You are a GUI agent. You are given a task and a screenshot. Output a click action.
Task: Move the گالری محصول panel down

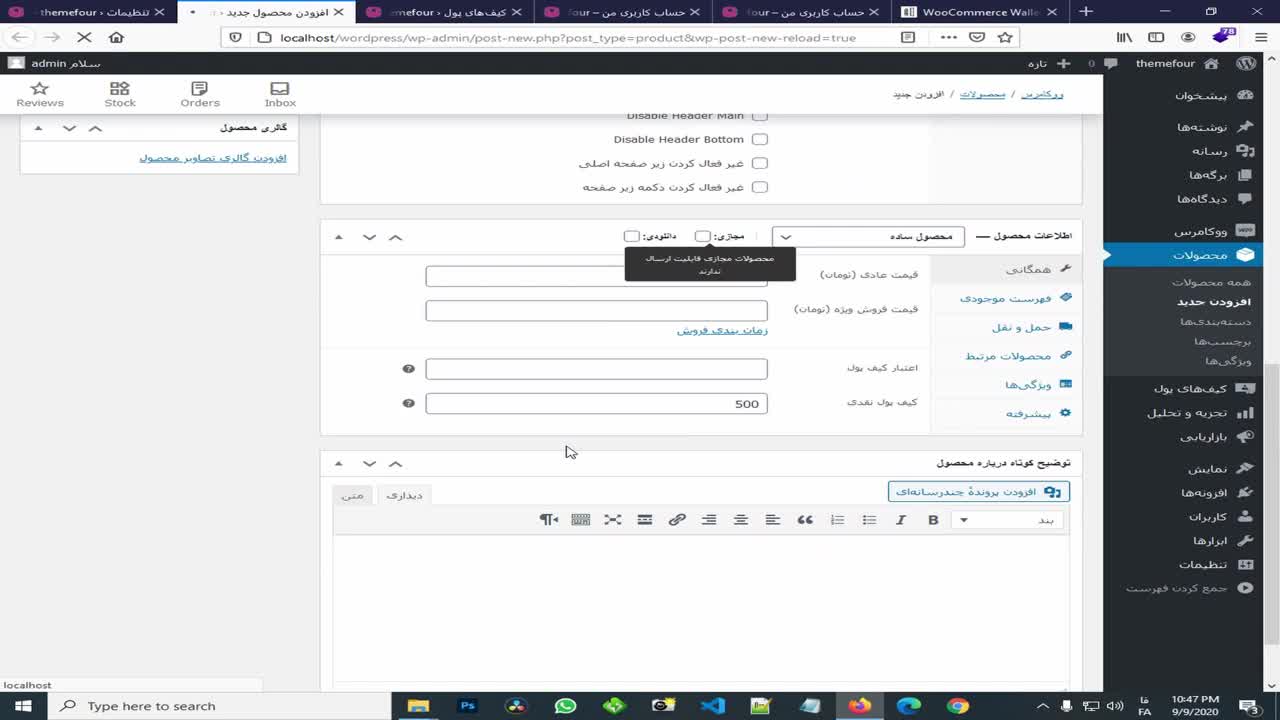coord(69,128)
